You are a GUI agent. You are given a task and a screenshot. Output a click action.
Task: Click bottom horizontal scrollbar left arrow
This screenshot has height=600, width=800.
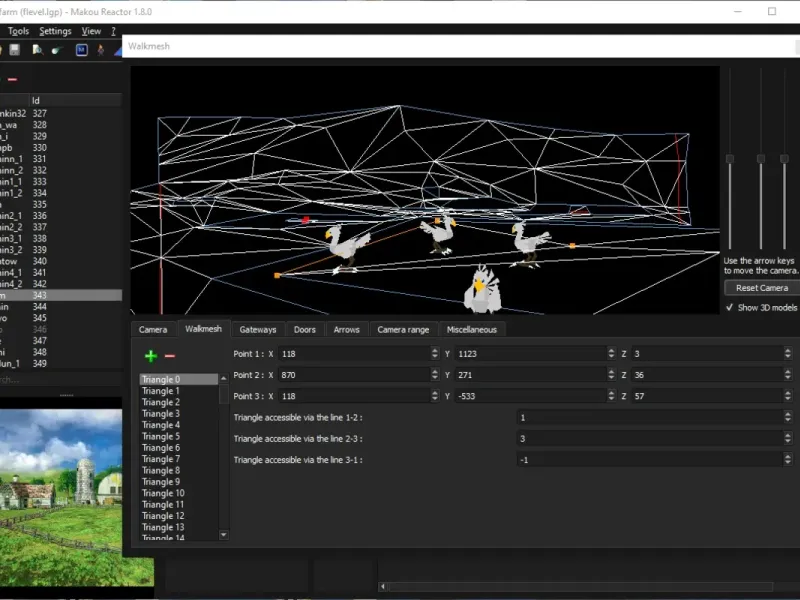tap(383, 587)
